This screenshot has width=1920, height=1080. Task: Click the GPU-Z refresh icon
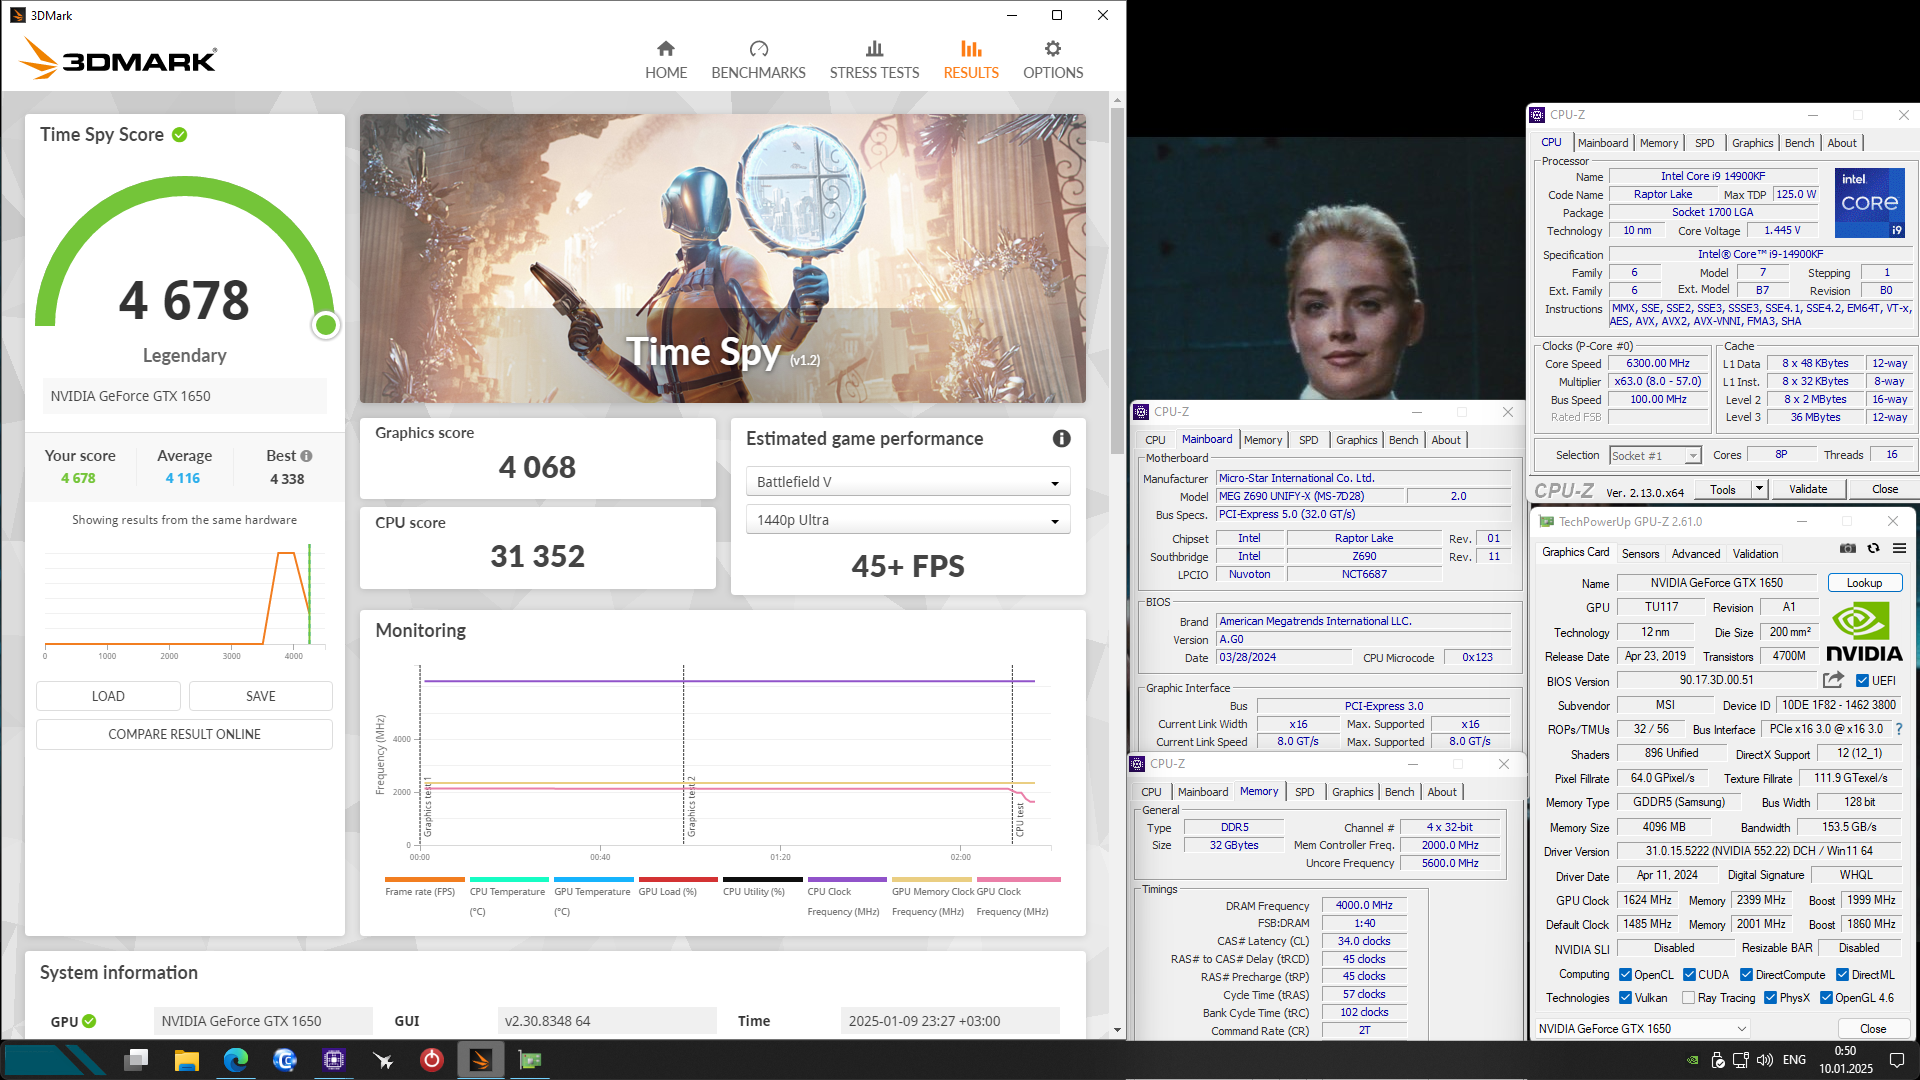click(1873, 549)
